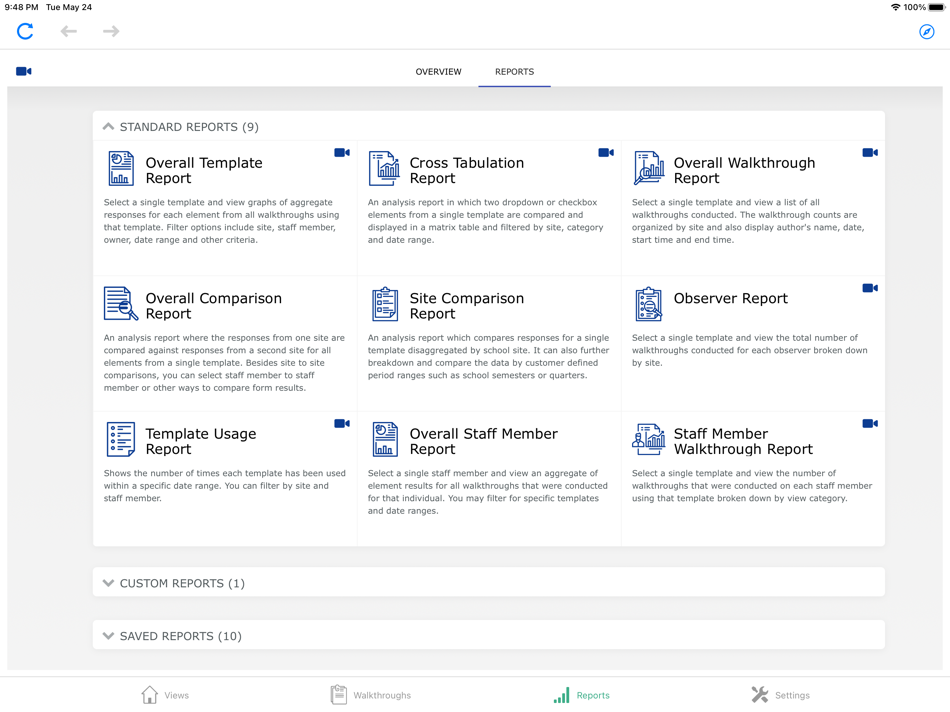Tap the Views house icon
The image size is (950, 712).
(150, 694)
